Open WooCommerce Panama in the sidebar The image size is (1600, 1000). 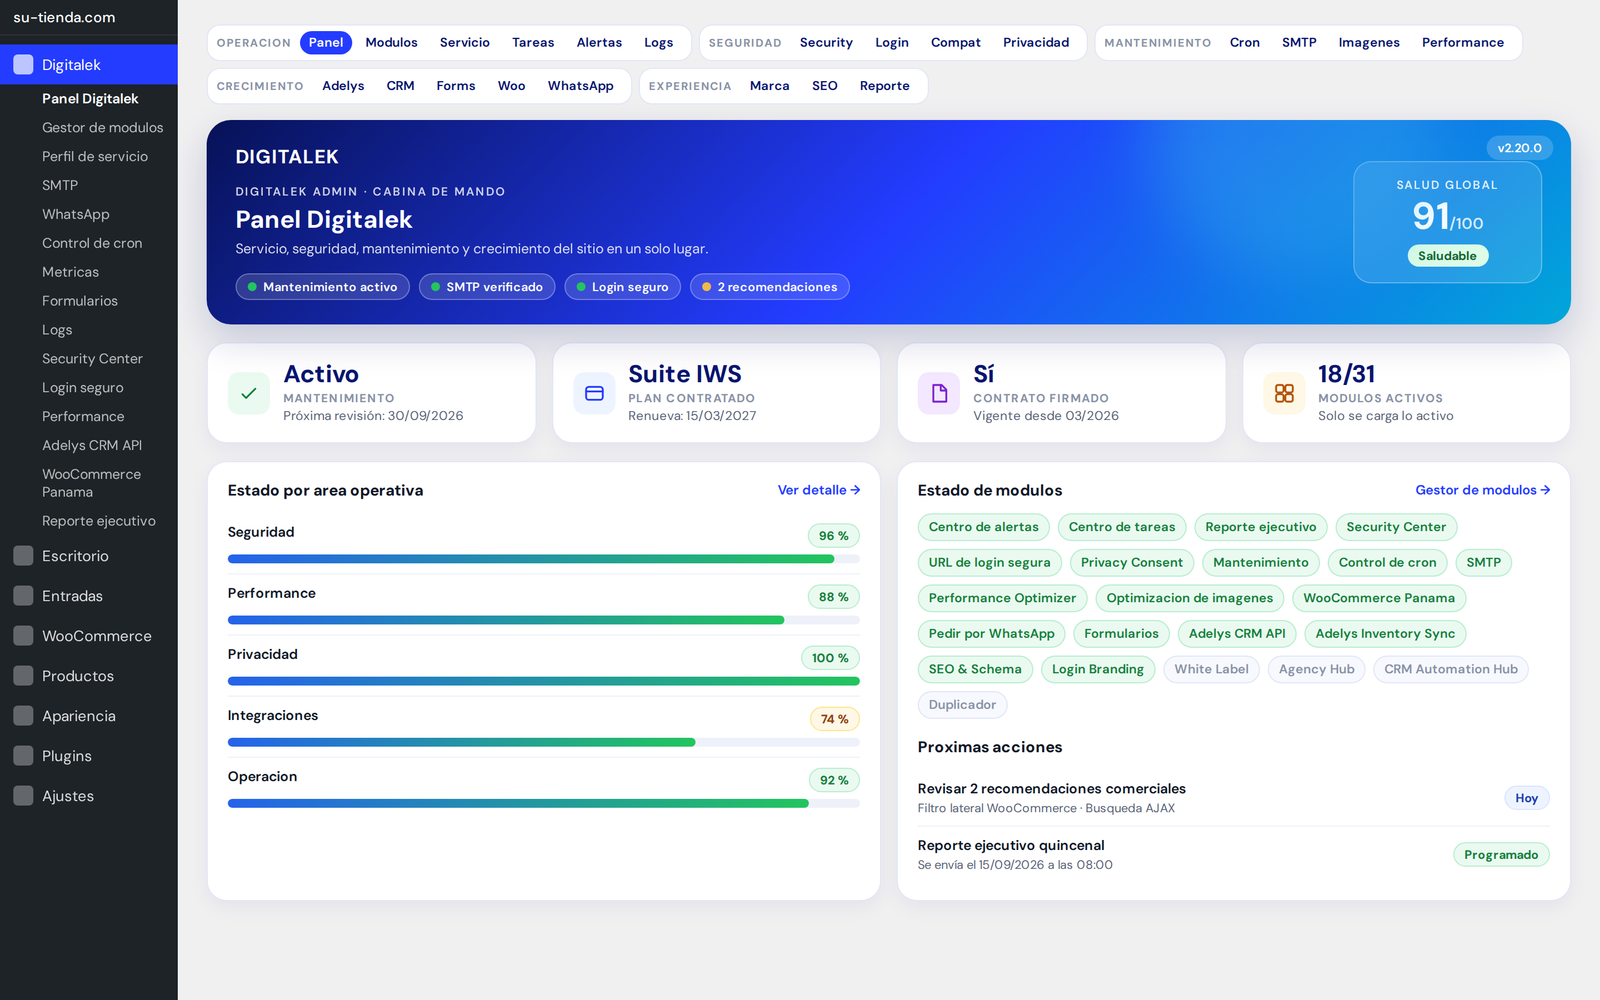91,483
